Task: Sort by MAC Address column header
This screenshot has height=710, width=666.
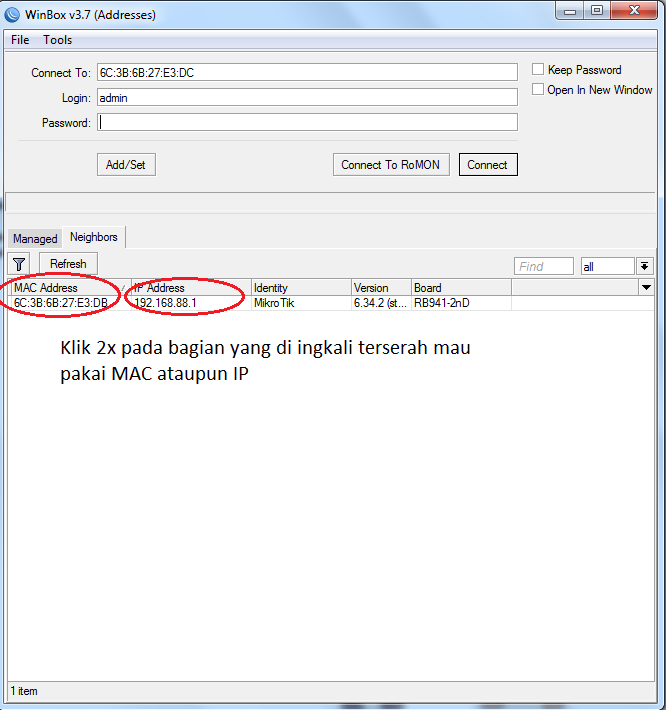Action: [x=70, y=288]
